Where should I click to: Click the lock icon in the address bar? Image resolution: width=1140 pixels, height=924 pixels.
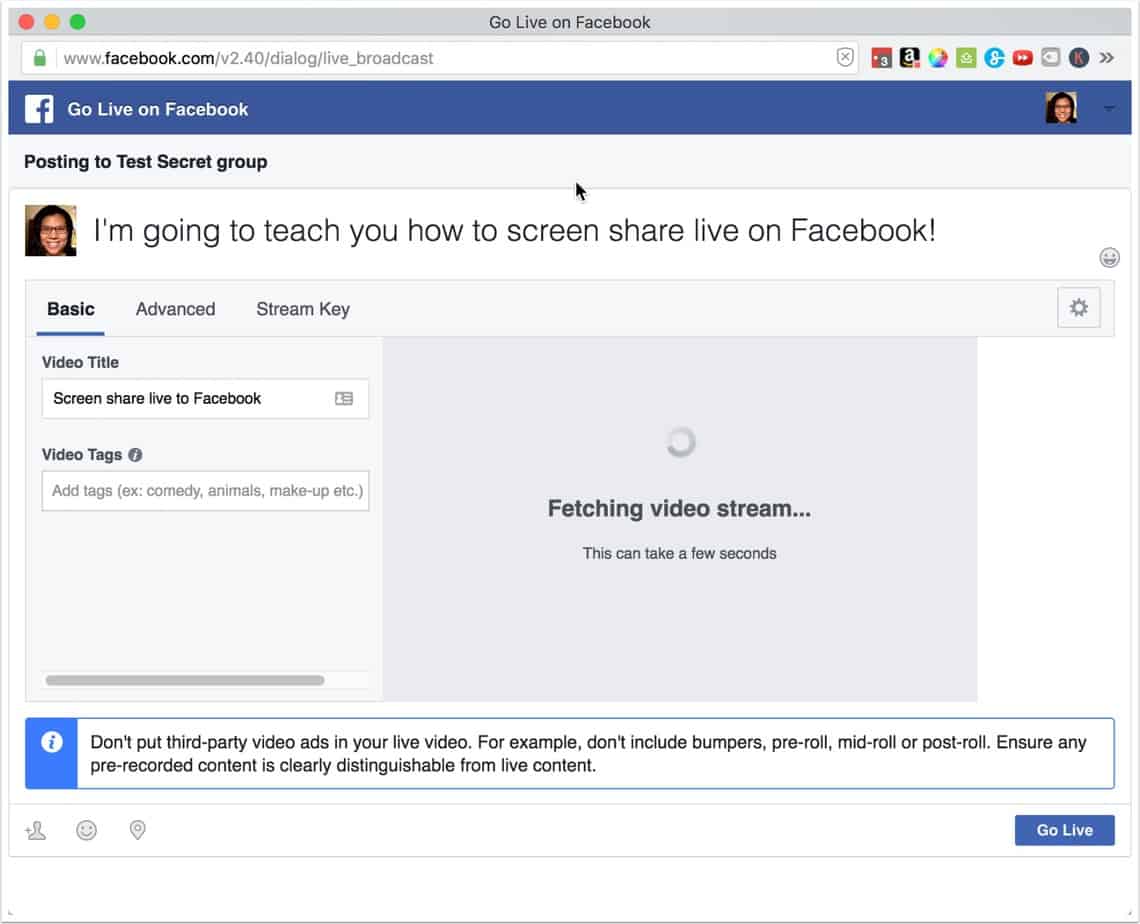(38, 58)
